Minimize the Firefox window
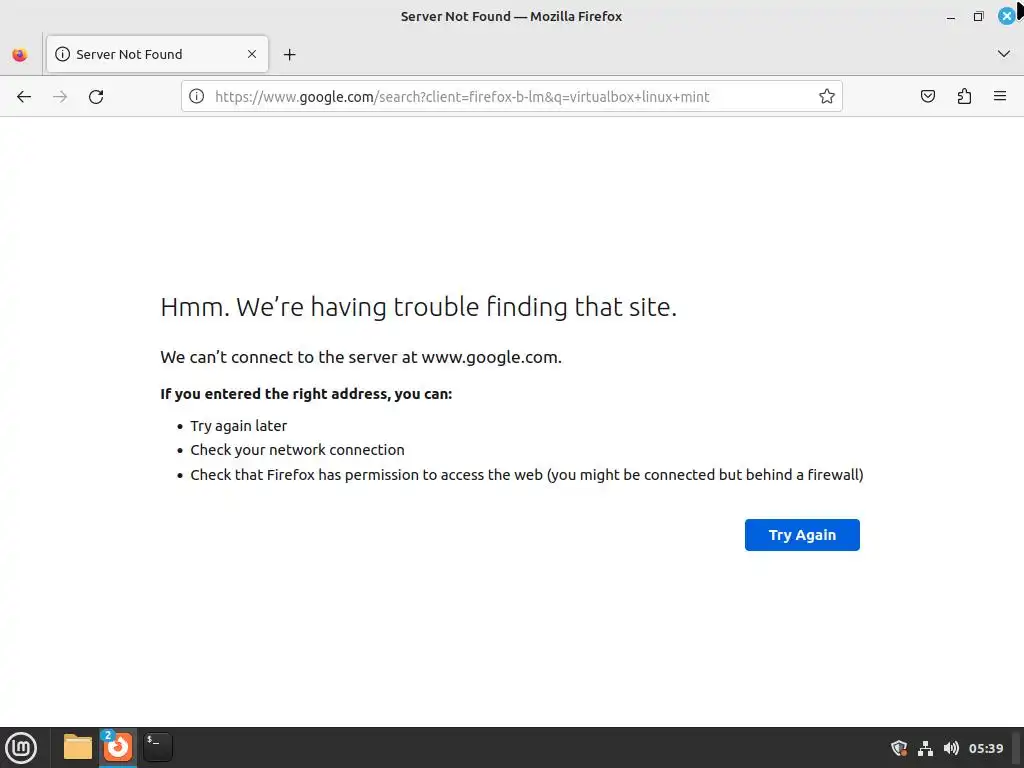The height and width of the screenshot is (768, 1024). tap(951, 17)
